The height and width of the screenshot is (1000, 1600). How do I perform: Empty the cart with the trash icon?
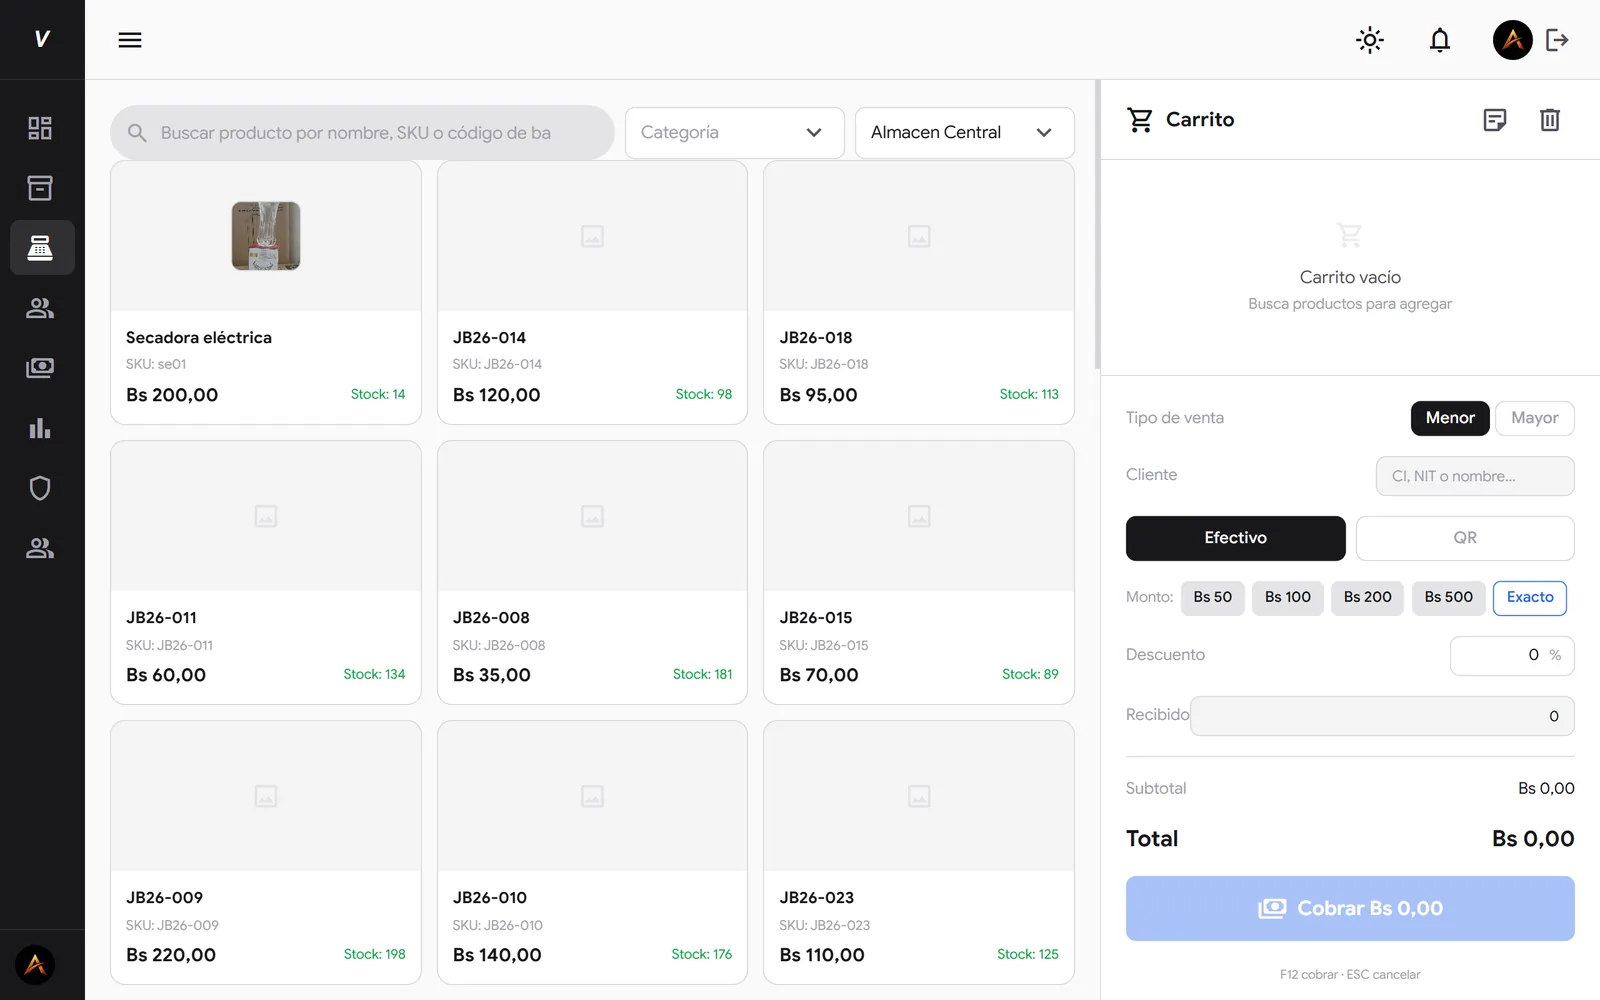pyautogui.click(x=1550, y=120)
